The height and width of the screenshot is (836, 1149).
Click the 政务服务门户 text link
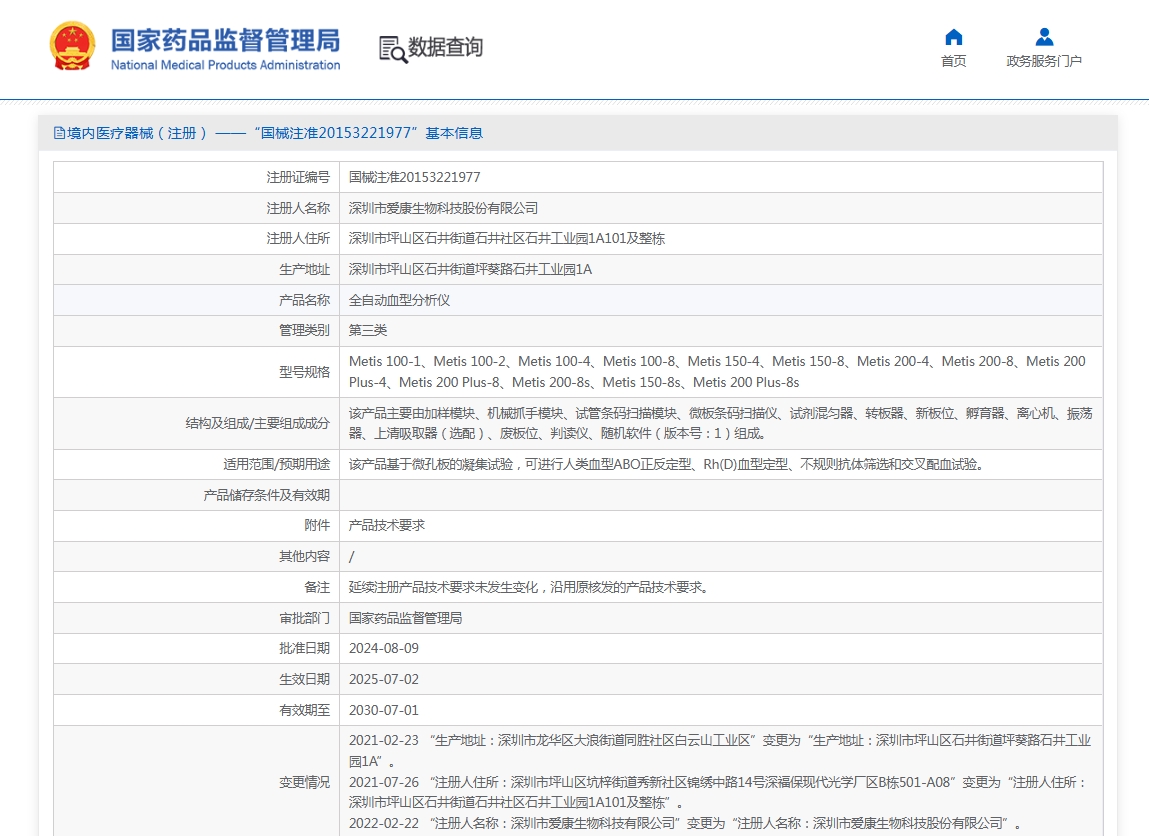pos(1044,61)
